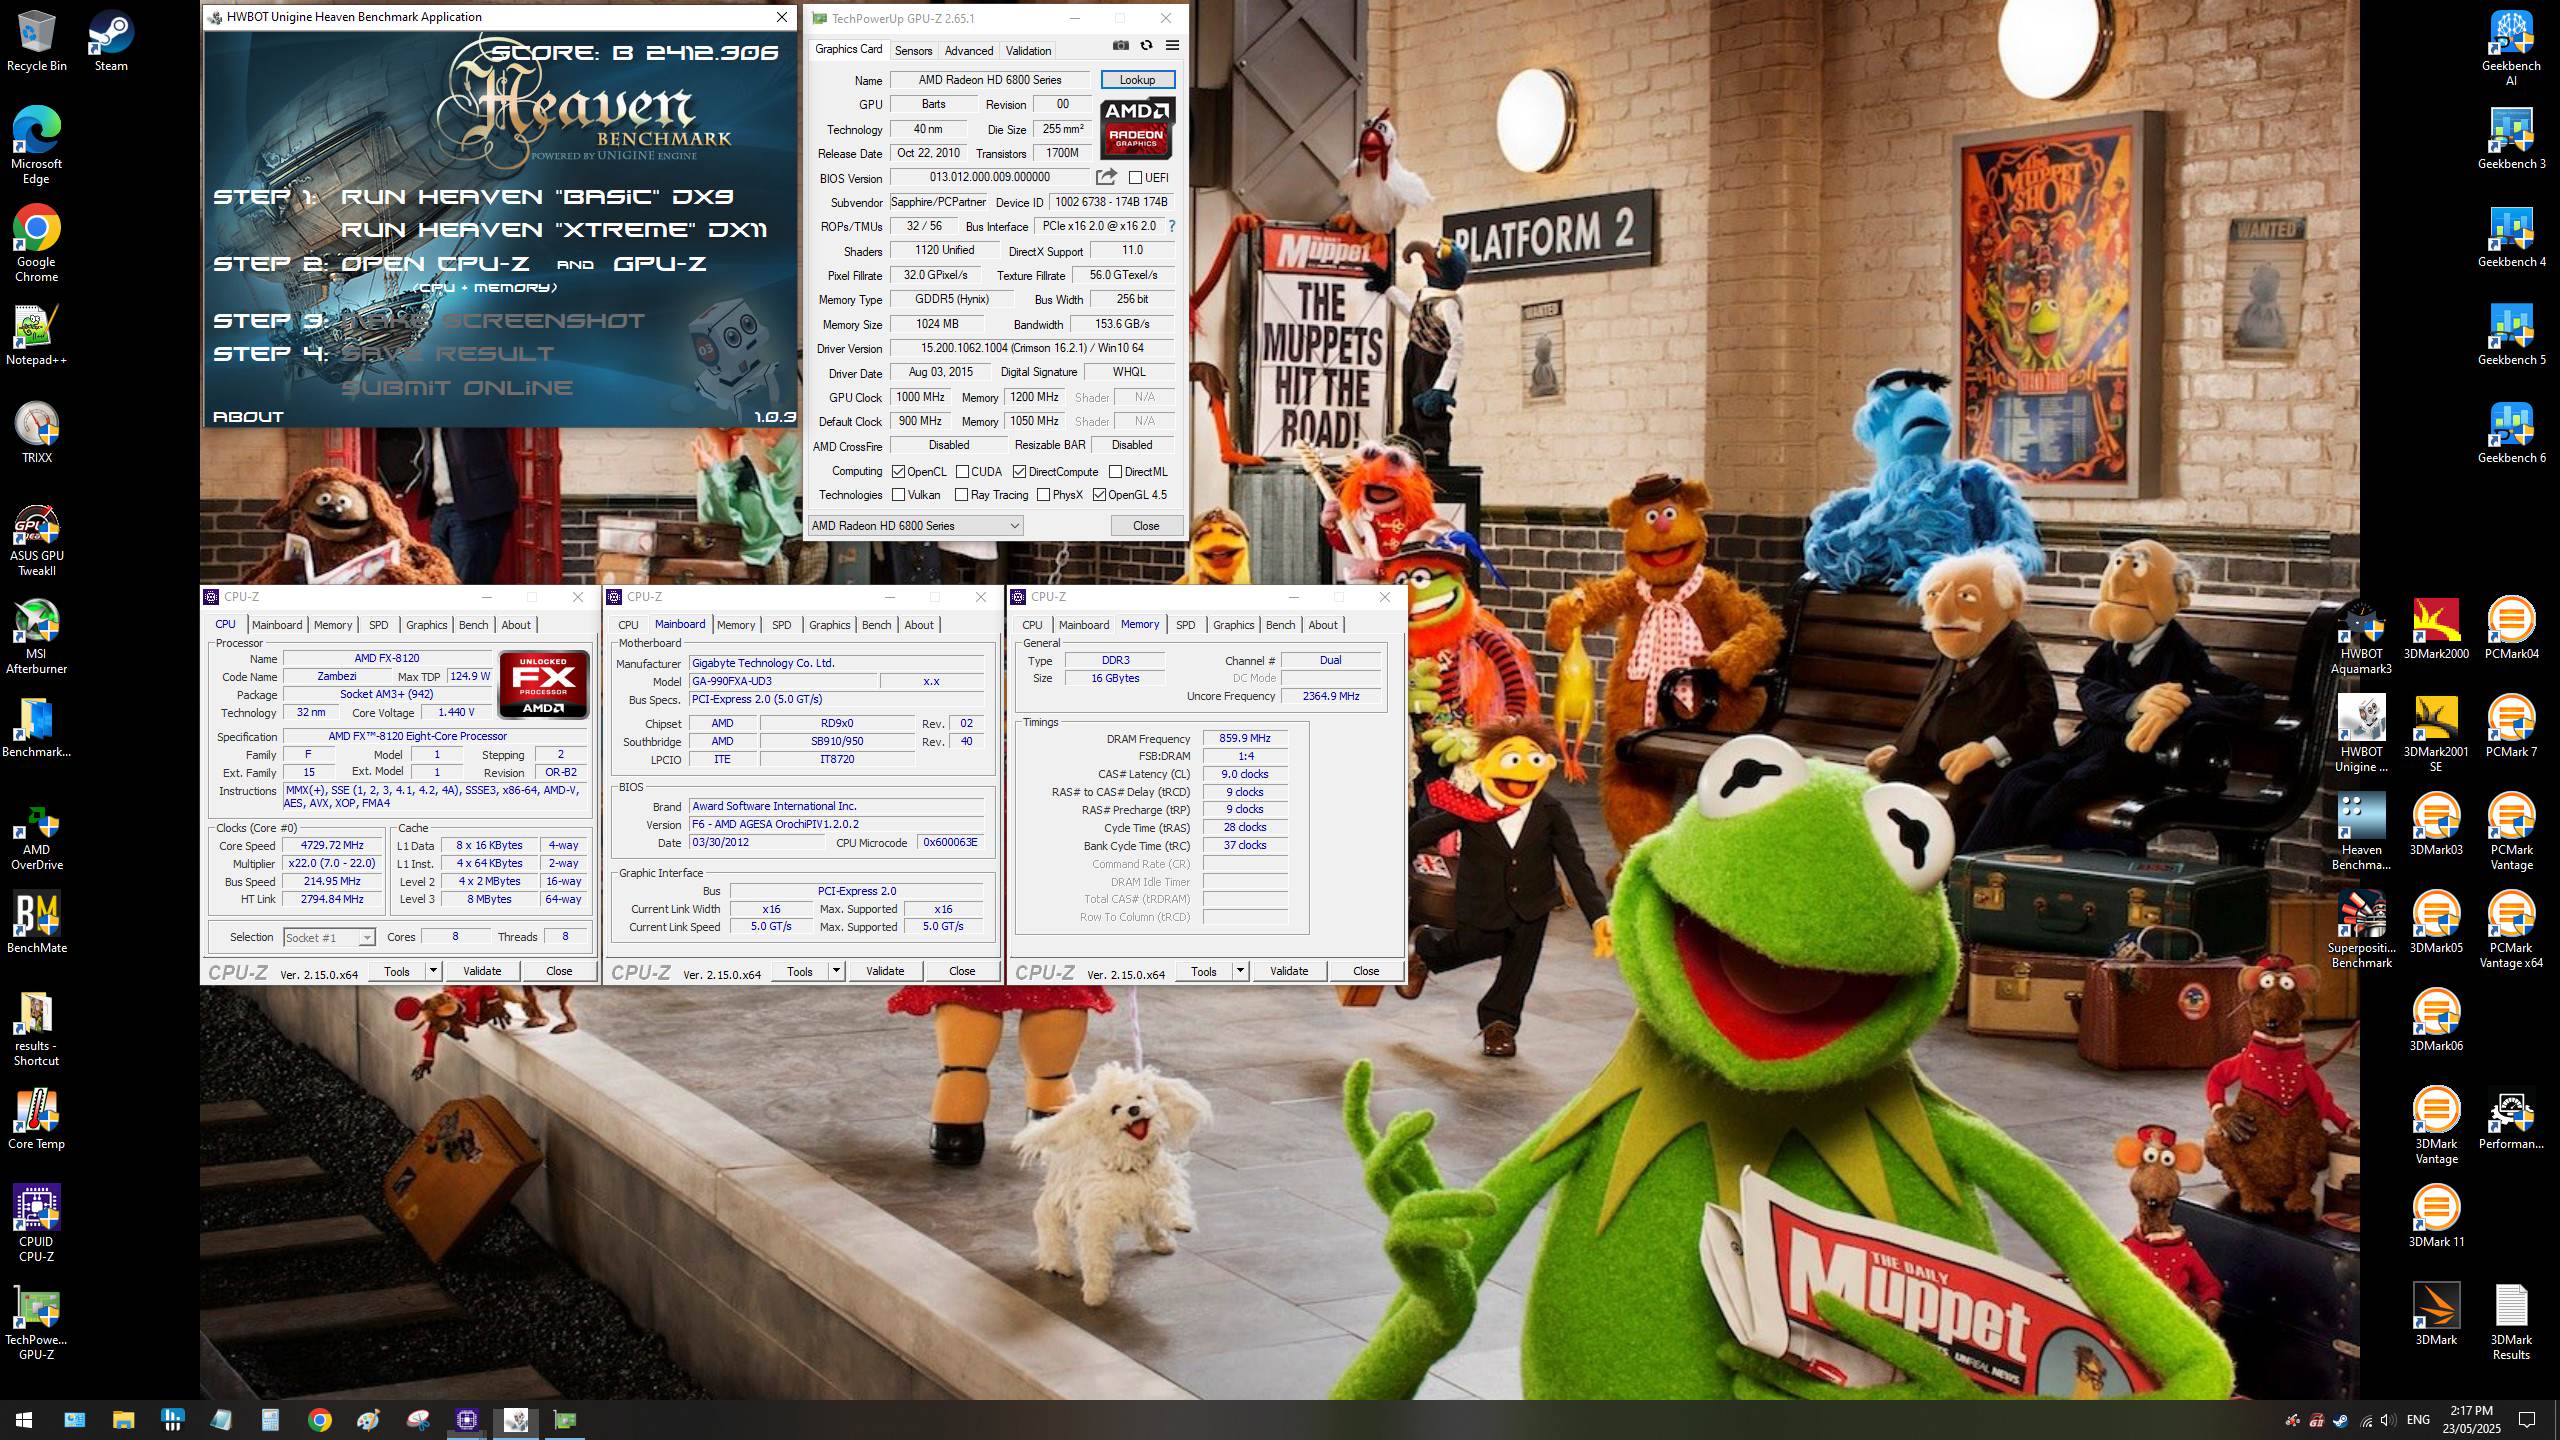Click Validate in the CPU-Z CPU window
This screenshot has height=1440, width=2560.
[x=482, y=971]
